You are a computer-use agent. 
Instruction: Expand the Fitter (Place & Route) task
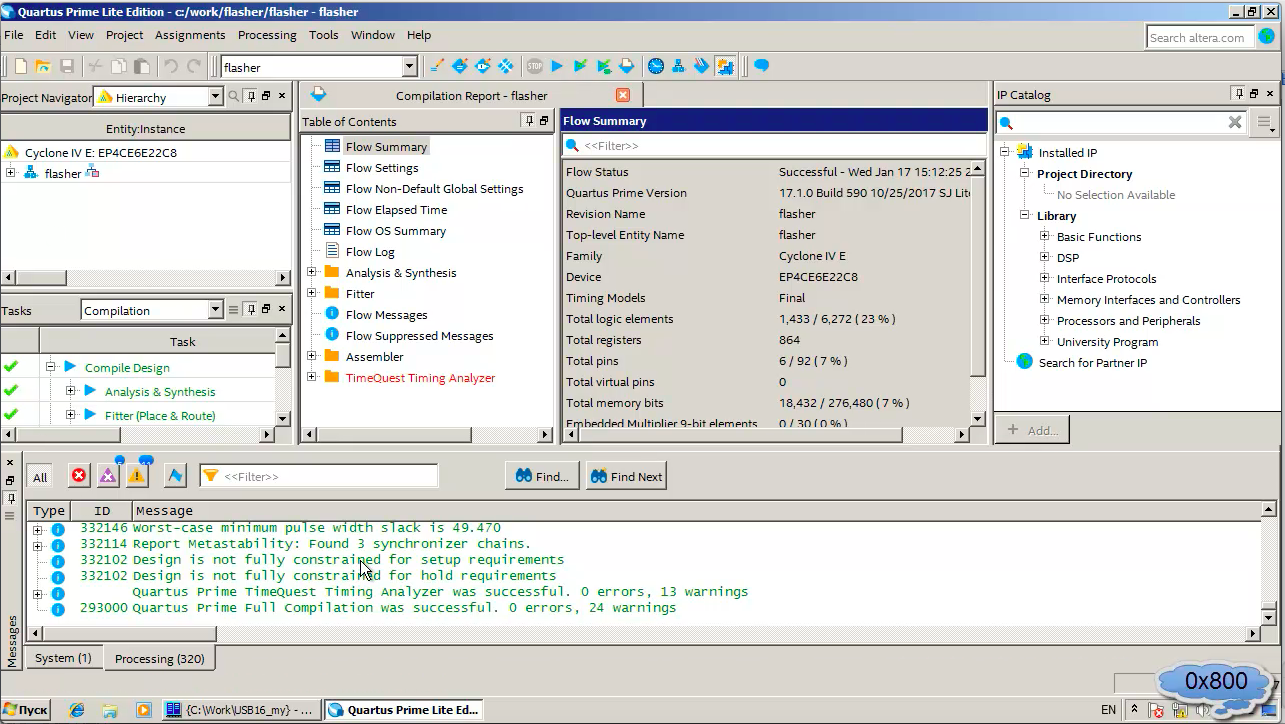(70, 415)
